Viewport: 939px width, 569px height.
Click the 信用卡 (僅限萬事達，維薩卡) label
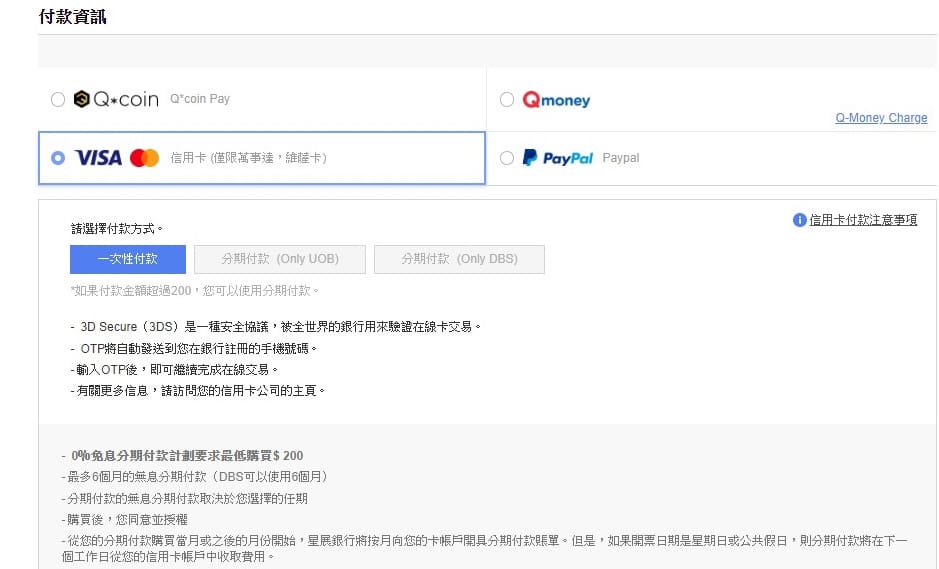click(x=248, y=158)
